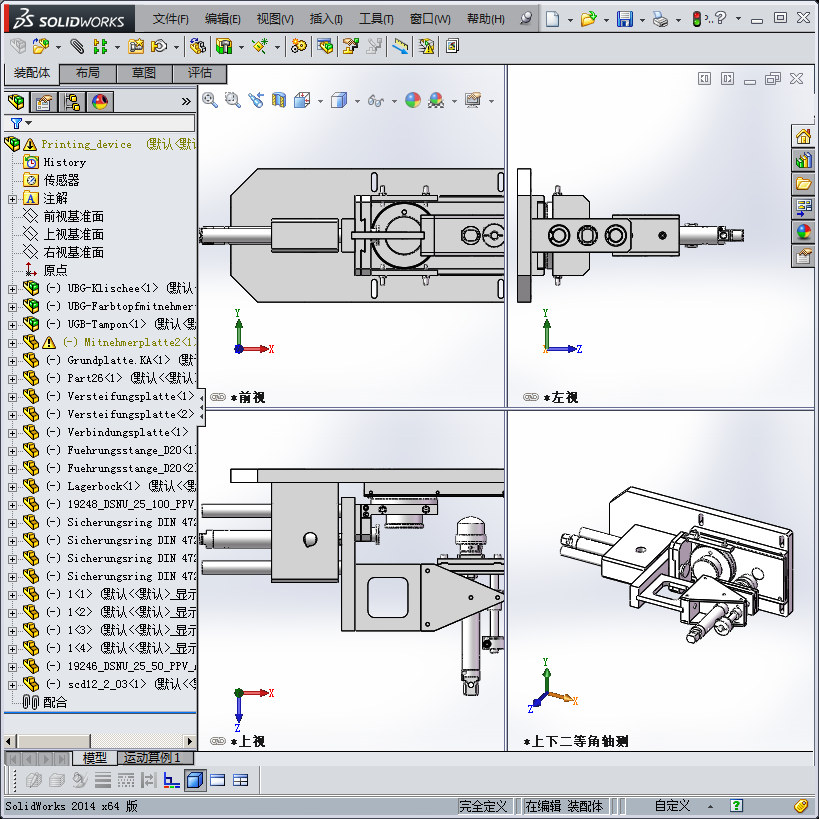Expand the Grundplatte.KA<1> component

(x=13, y=361)
